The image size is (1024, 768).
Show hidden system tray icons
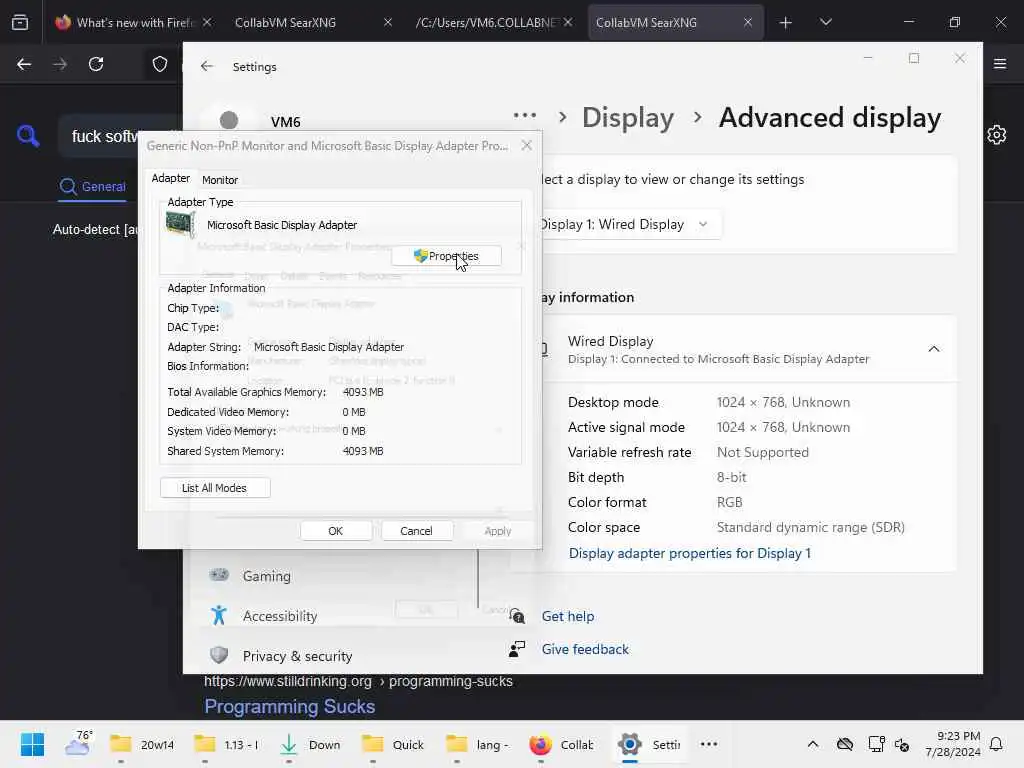click(x=812, y=744)
